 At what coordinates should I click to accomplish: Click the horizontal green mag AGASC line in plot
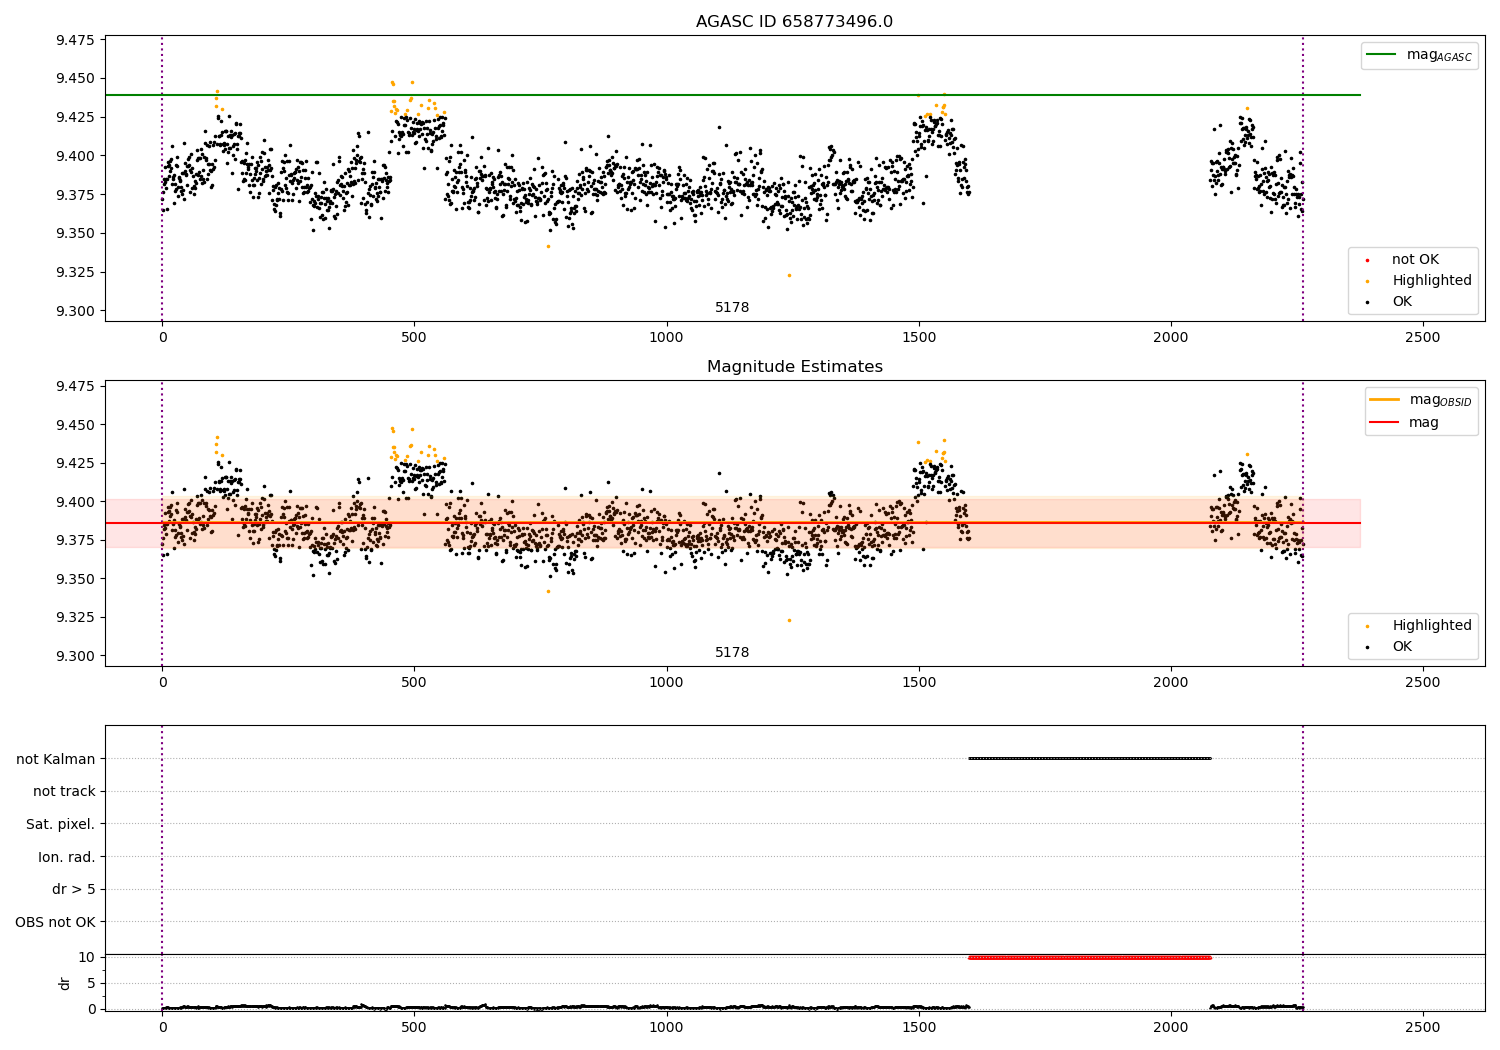tap(732, 95)
